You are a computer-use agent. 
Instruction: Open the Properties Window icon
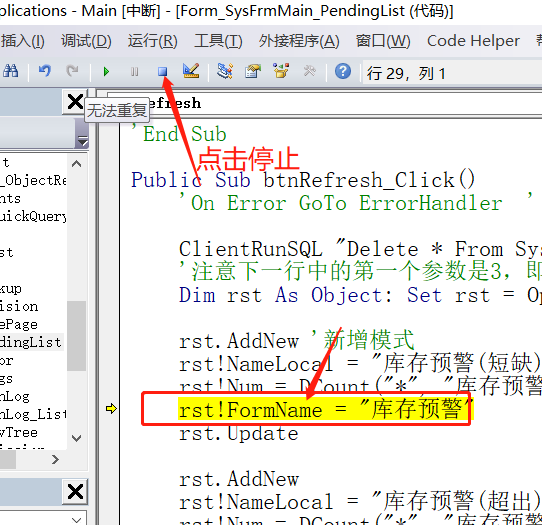click(253, 71)
